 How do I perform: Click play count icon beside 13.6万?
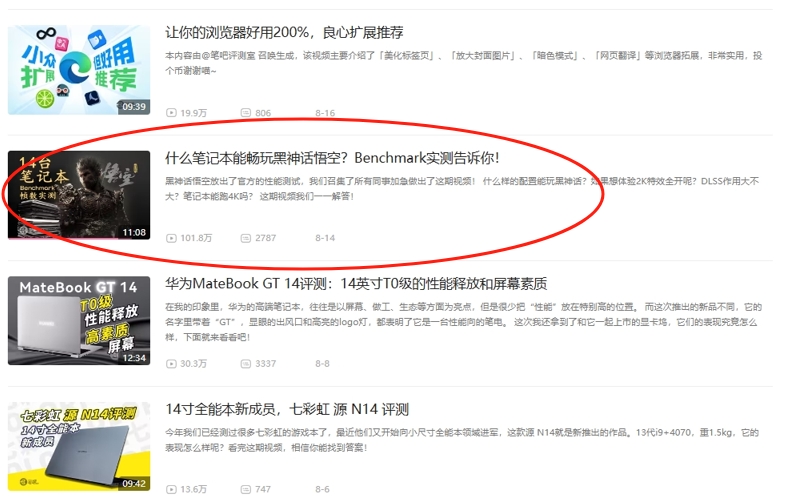coord(171,489)
